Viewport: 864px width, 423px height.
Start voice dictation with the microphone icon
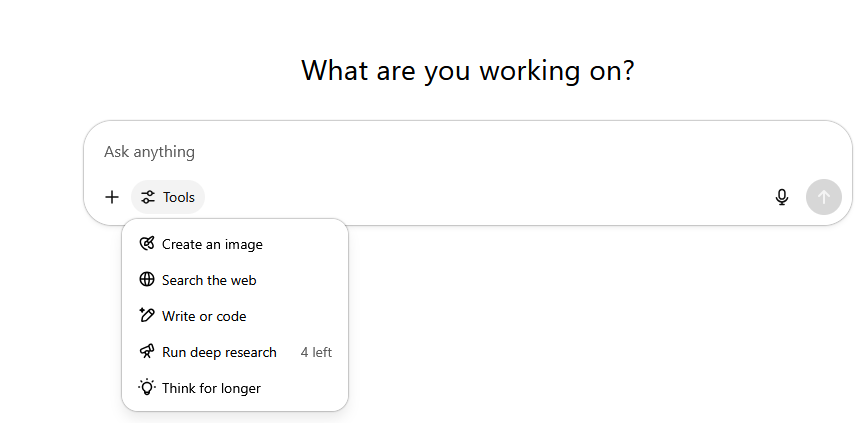tap(782, 197)
